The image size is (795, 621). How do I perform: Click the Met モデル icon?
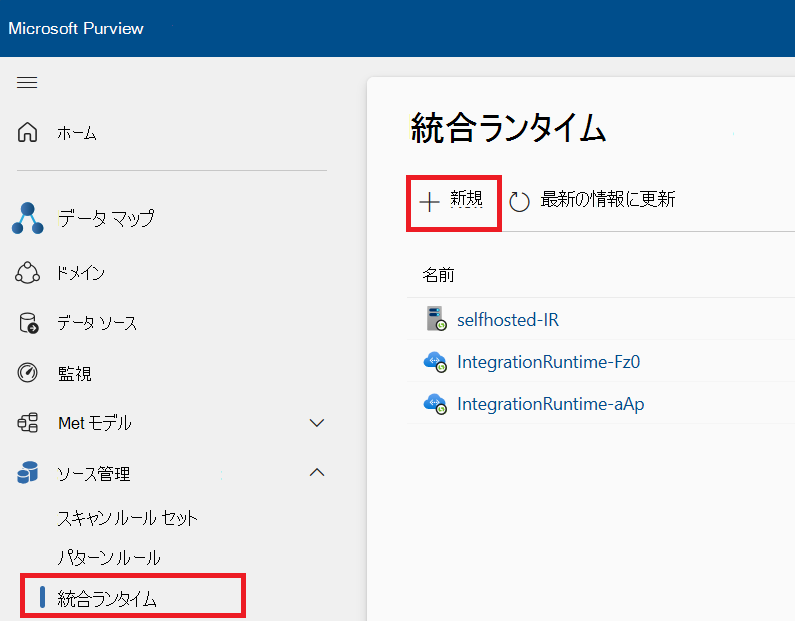coord(28,422)
